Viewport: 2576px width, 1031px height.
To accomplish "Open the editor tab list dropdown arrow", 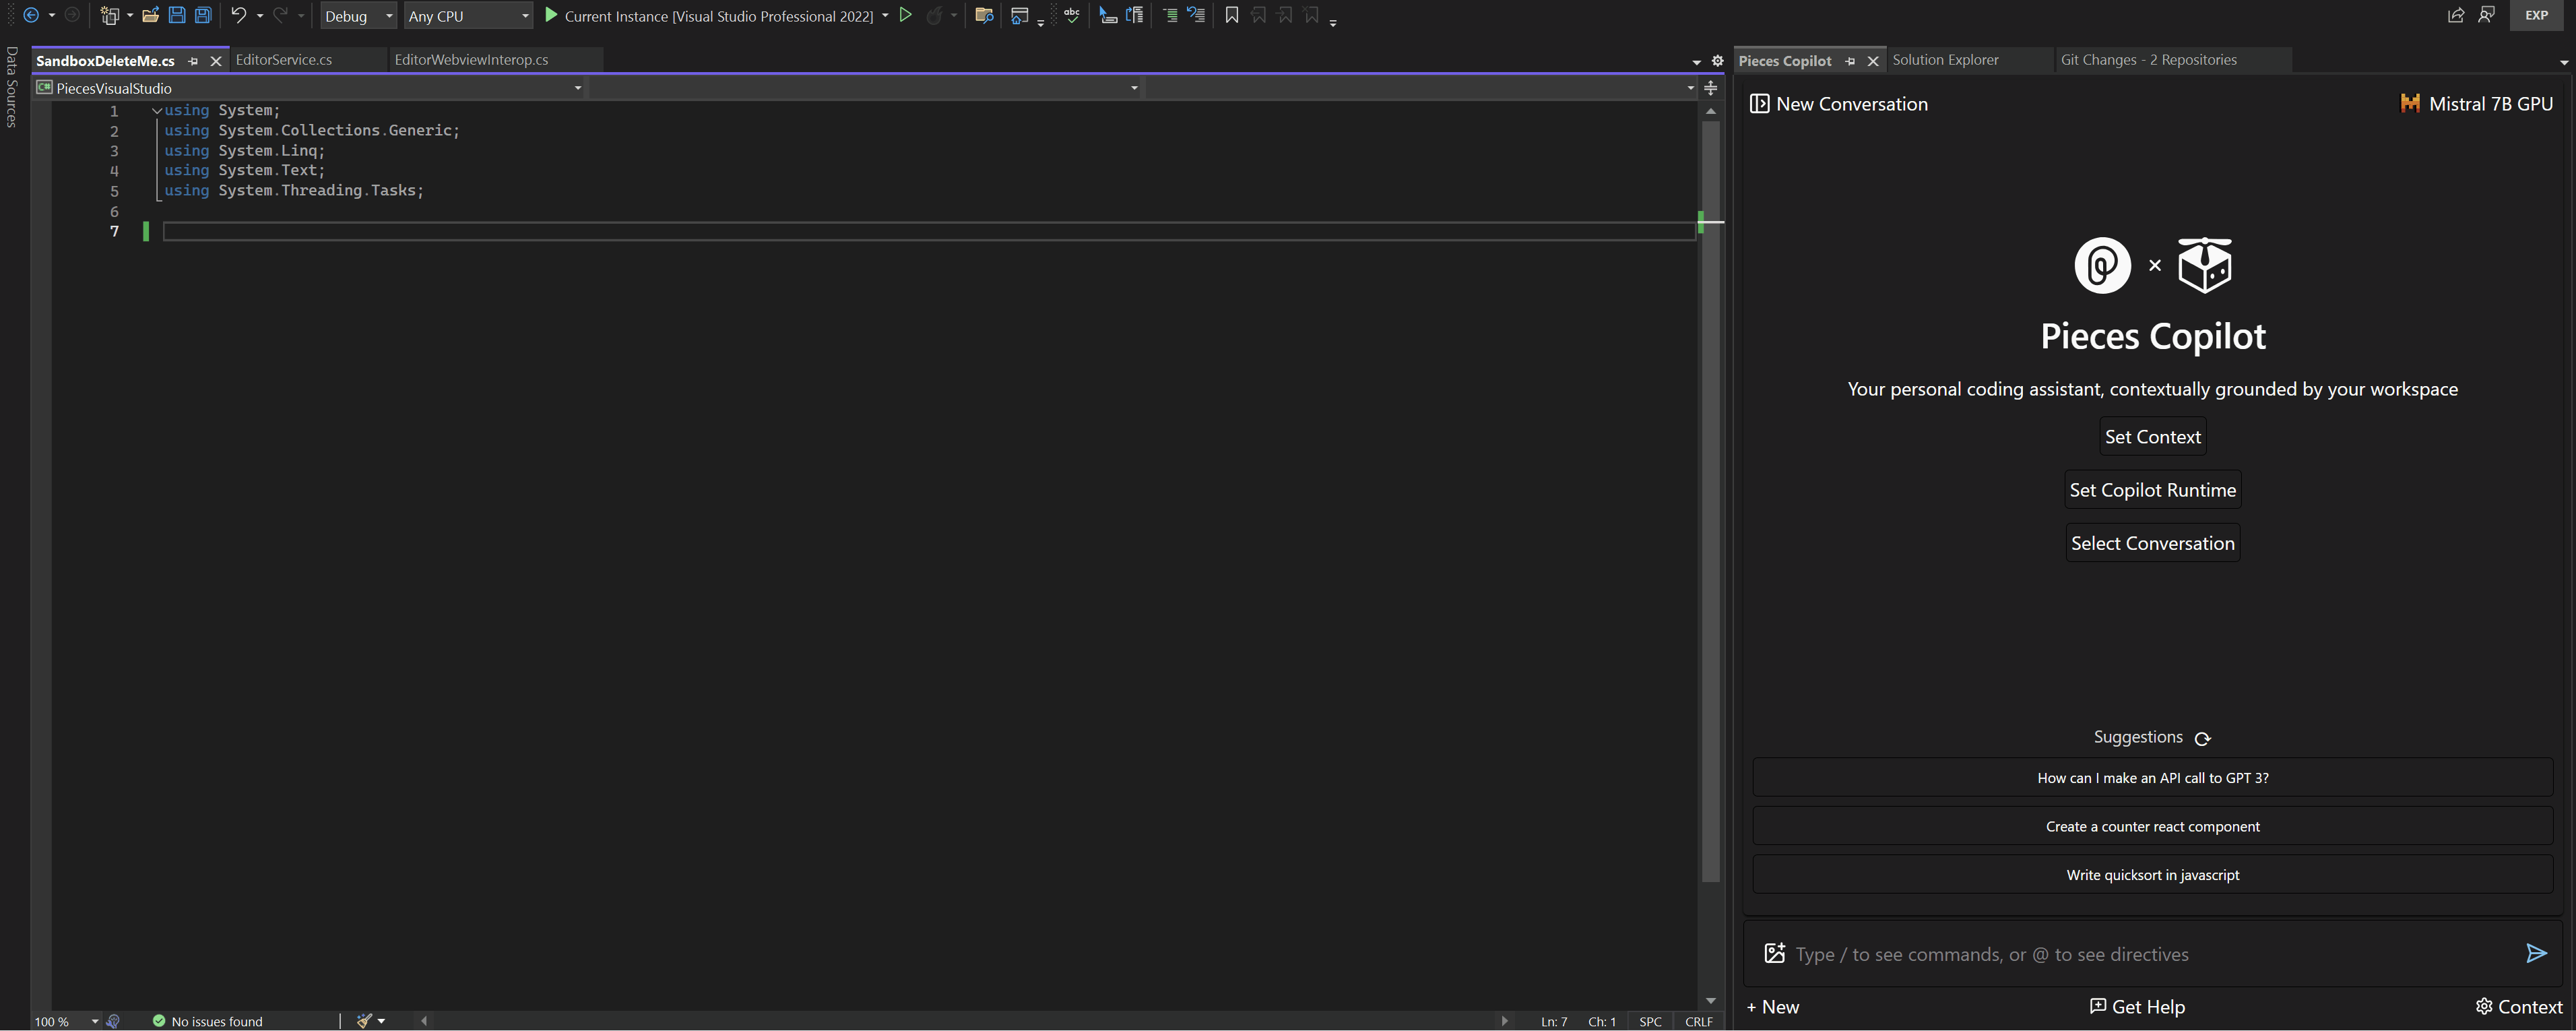I will (x=1696, y=62).
